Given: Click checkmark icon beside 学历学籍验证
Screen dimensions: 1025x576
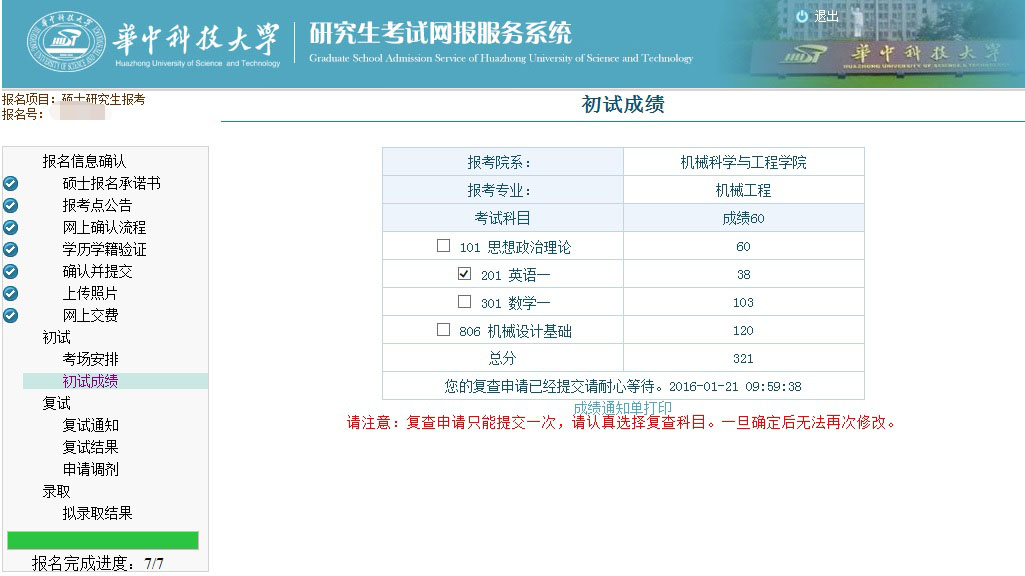Looking at the screenshot, I should [11, 250].
